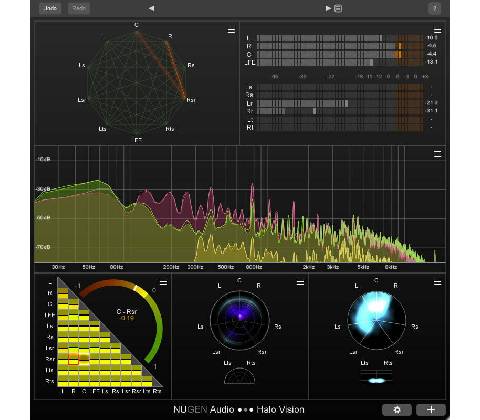Select the C node at the top of the correlation web

click(136, 25)
